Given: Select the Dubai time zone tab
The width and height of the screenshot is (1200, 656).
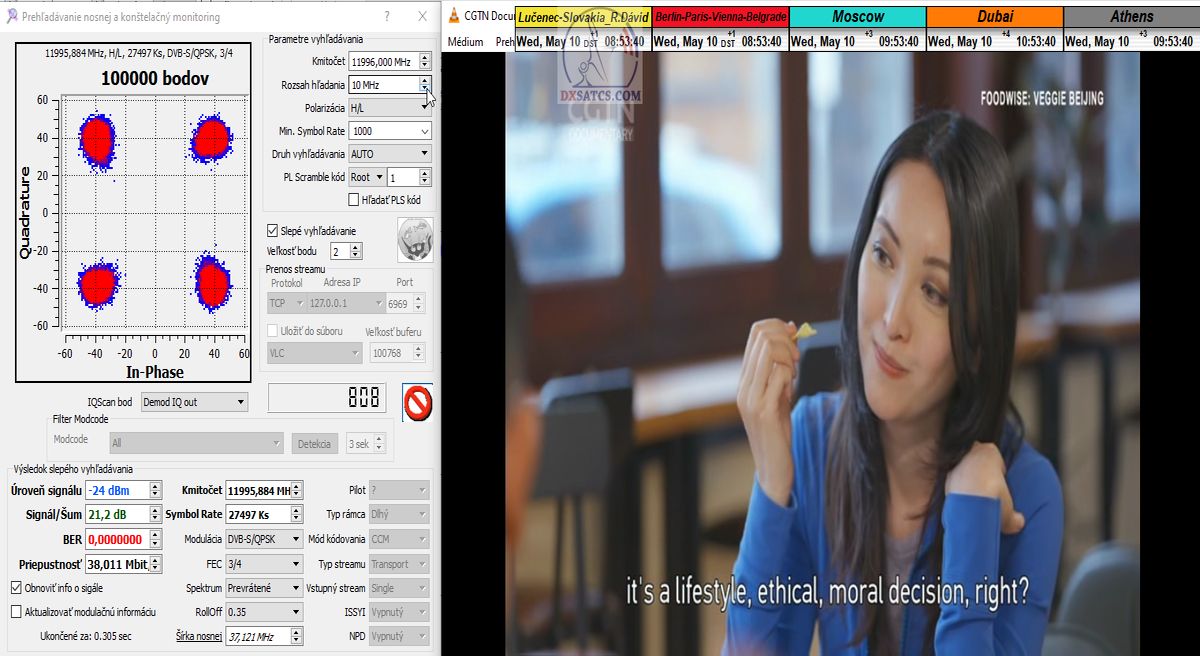Looking at the screenshot, I should (994, 17).
